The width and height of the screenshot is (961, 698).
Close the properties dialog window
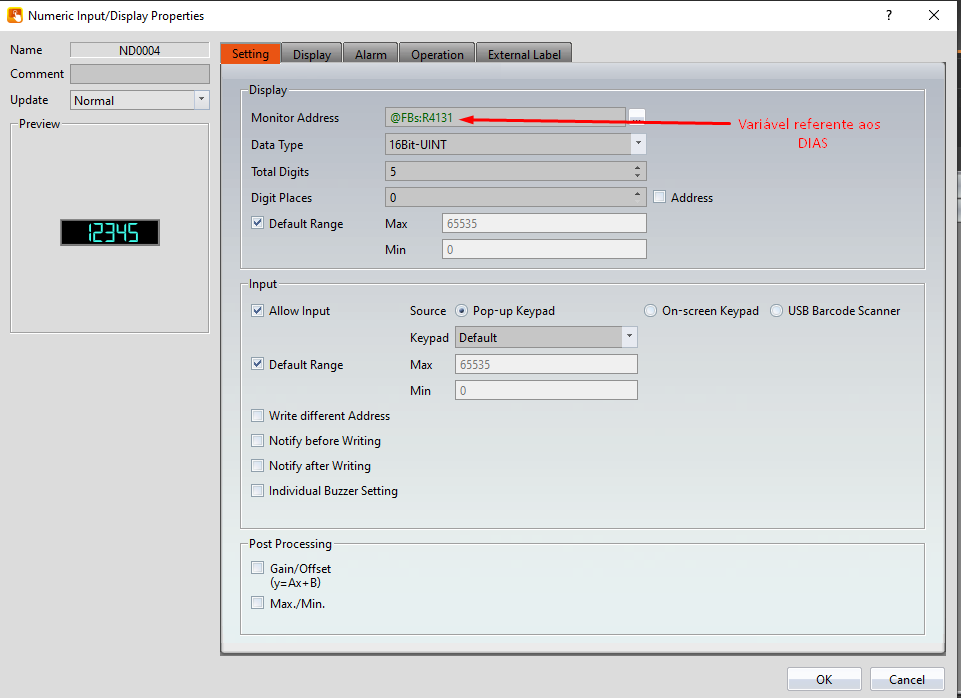pyautogui.click(x=934, y=15)
